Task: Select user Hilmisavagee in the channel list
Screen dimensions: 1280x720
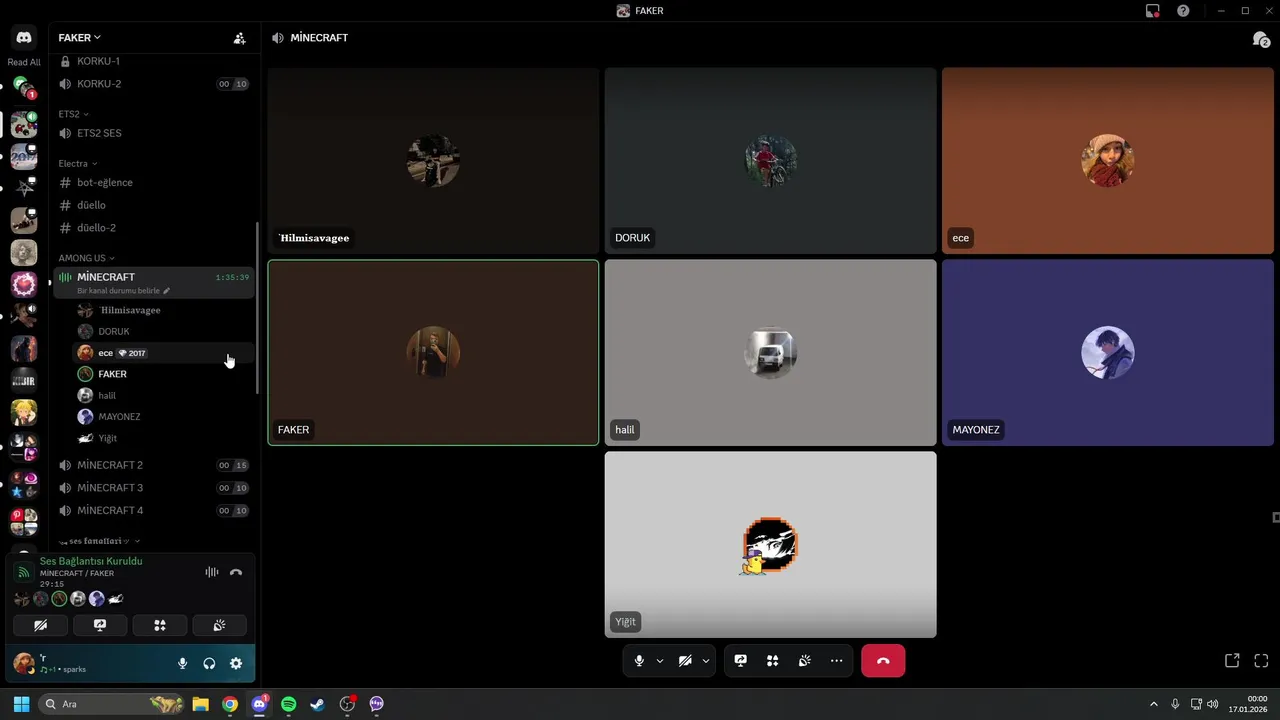Action: click(x=164, y=310)
